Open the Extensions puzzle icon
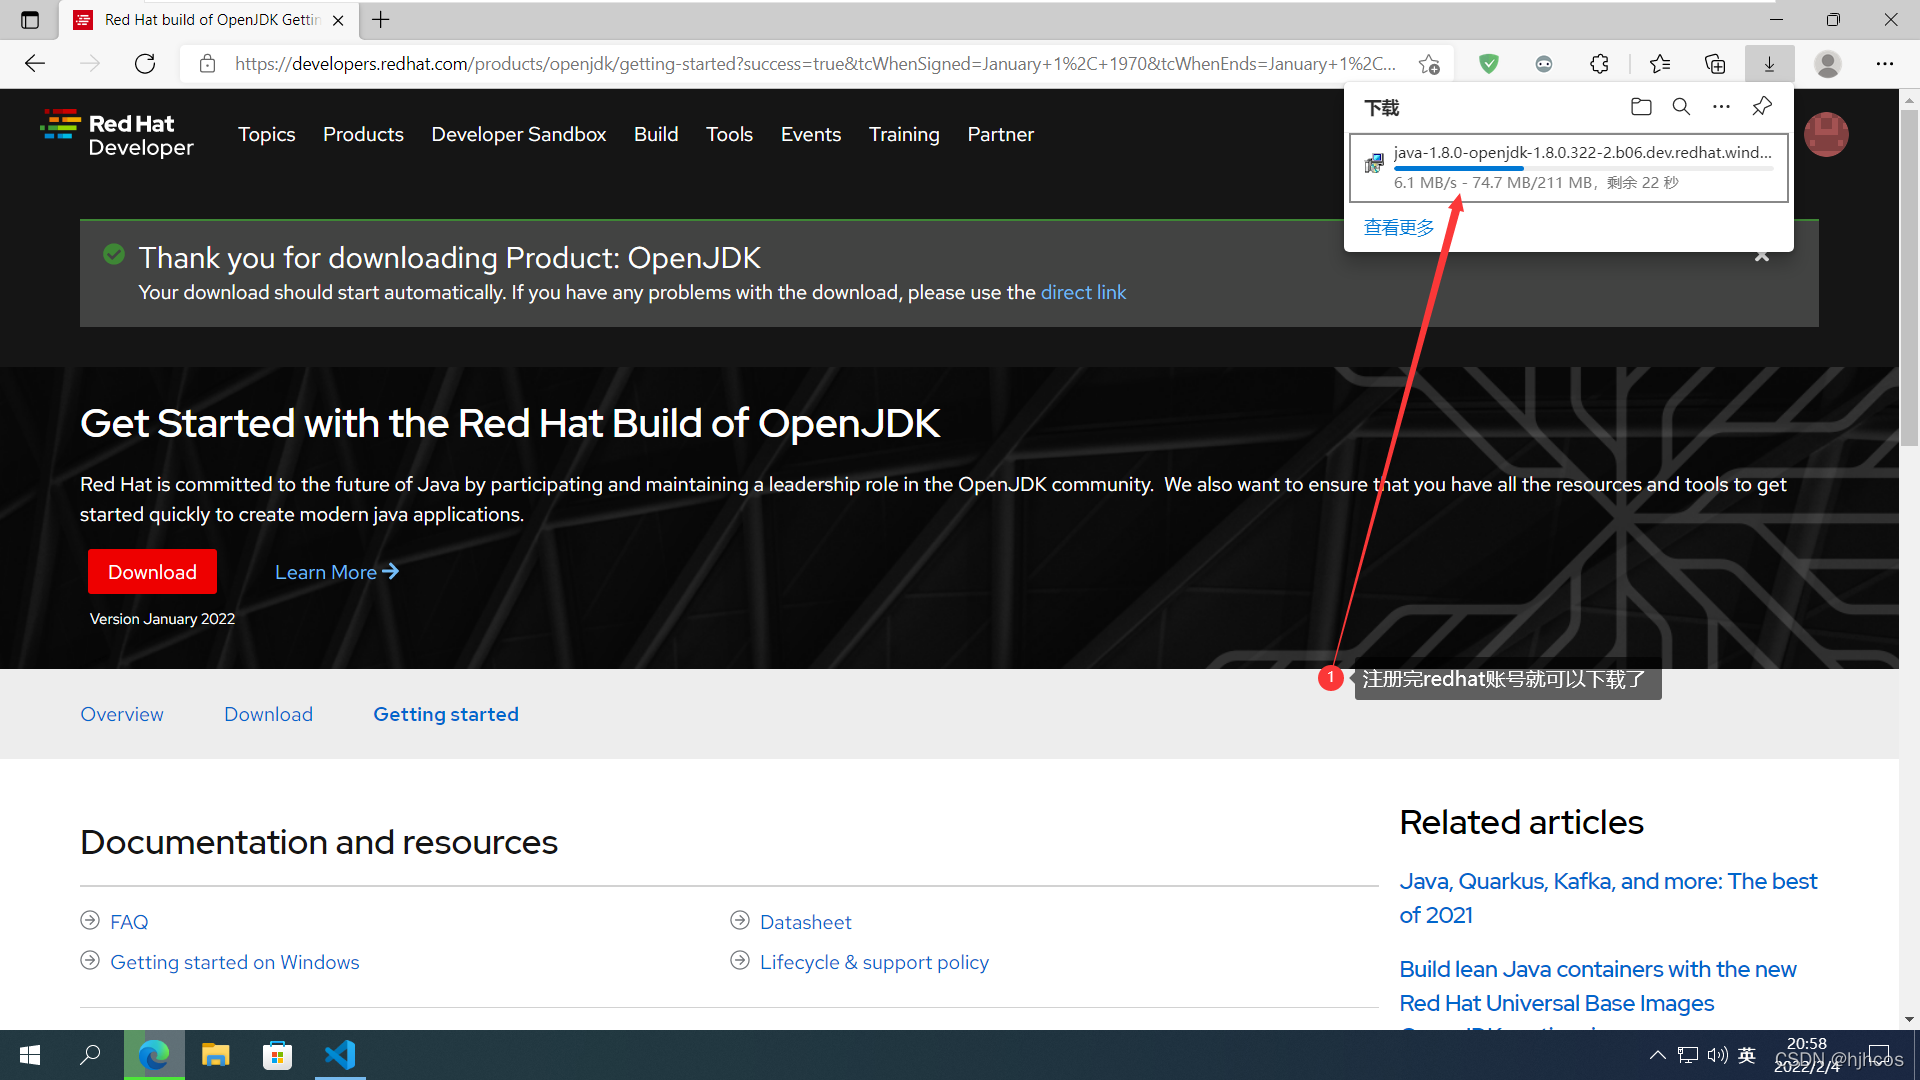Screen dimensions: 1920x1080 point(1599,64)
